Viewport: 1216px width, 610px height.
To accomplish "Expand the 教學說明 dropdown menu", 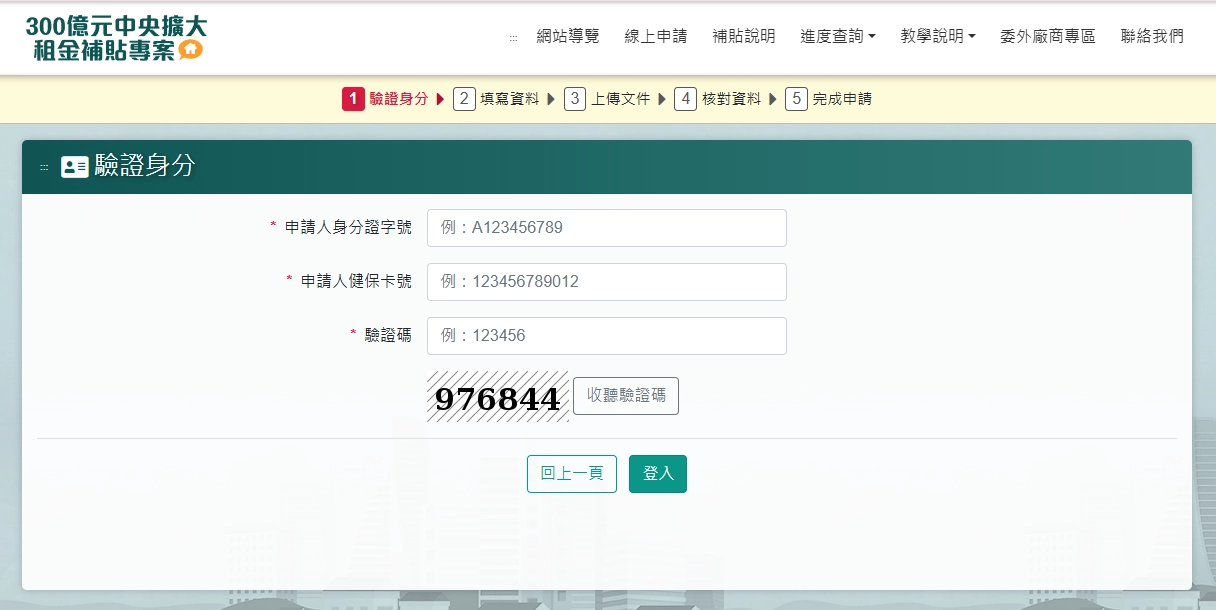I will 938,37.
